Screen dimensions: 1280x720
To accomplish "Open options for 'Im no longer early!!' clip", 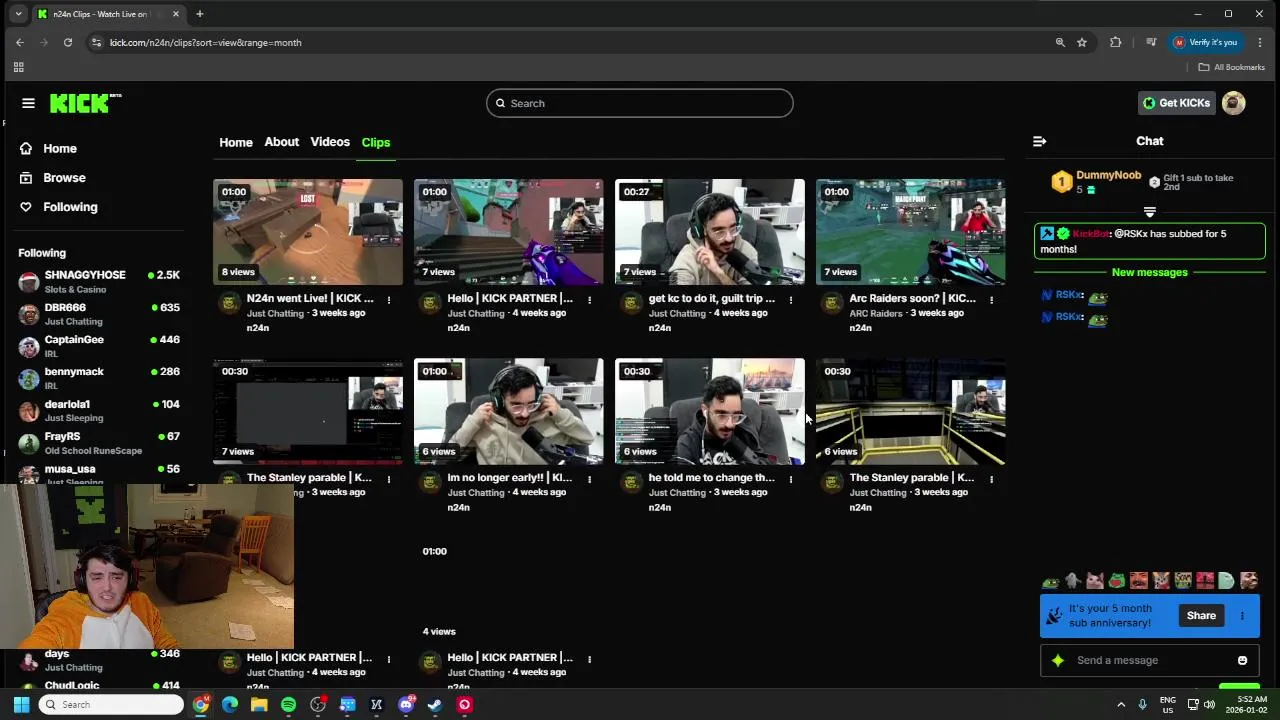I will coord(590,479).
